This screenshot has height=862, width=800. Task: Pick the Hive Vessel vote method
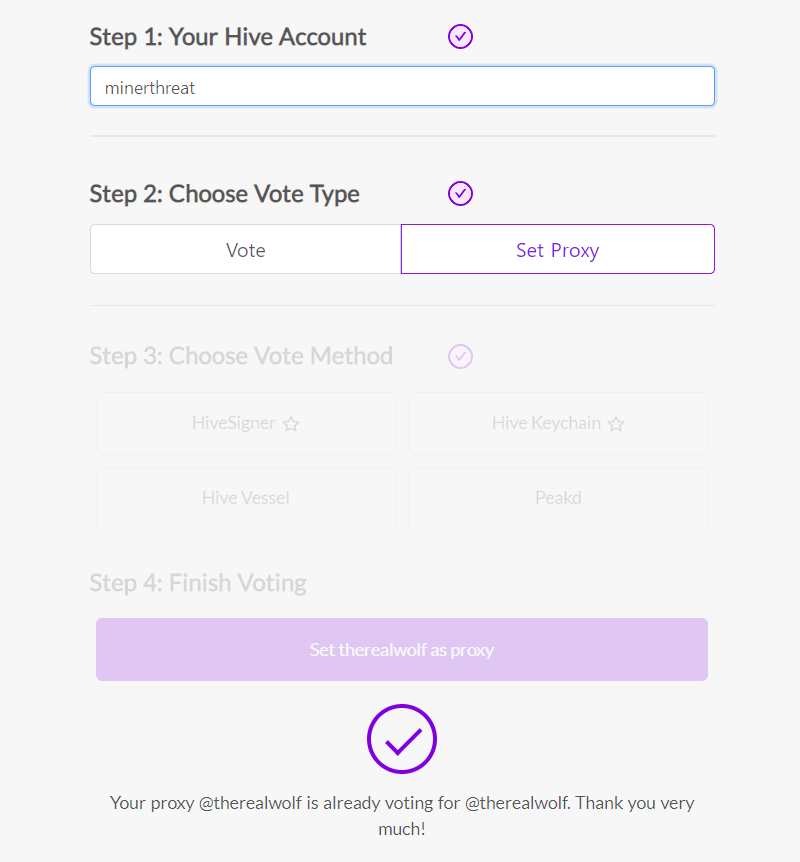pyautogui.click(x=246, y=498)
